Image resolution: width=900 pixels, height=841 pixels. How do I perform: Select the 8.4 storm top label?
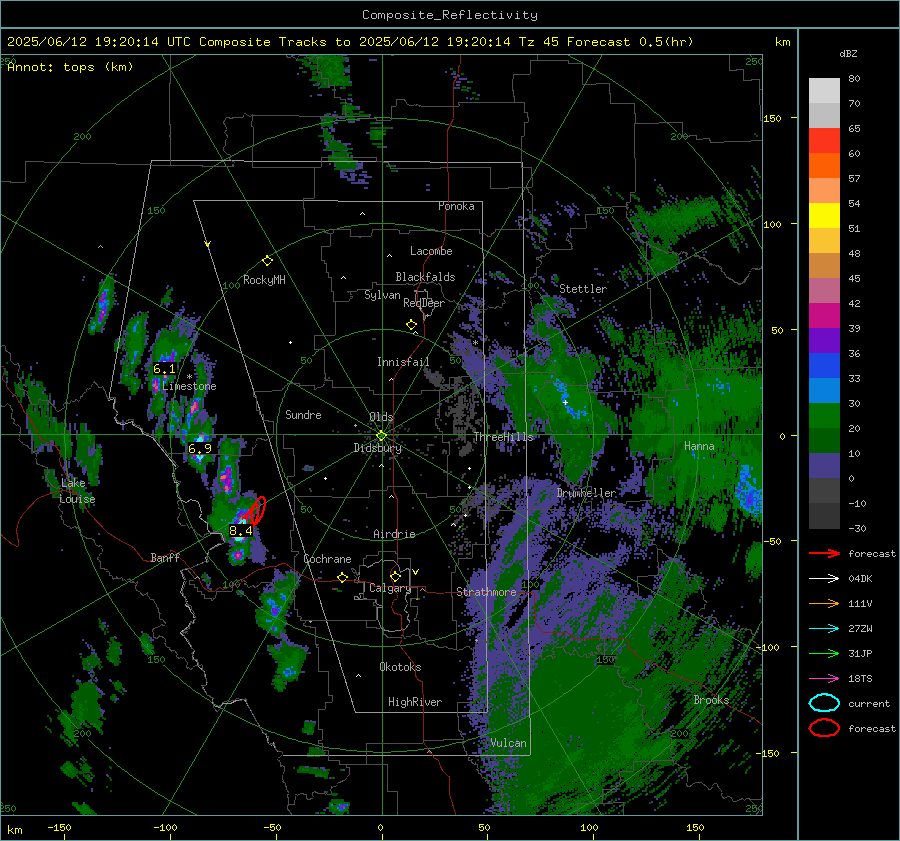(240, 530)
